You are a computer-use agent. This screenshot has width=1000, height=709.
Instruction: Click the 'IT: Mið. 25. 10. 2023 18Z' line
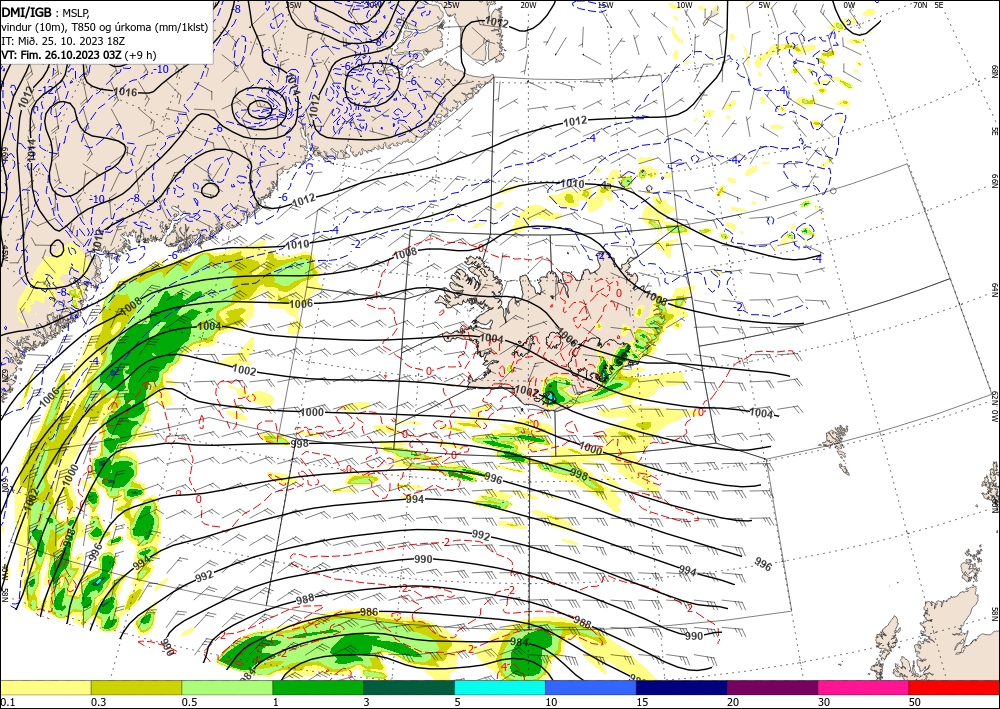pos(61,41)
